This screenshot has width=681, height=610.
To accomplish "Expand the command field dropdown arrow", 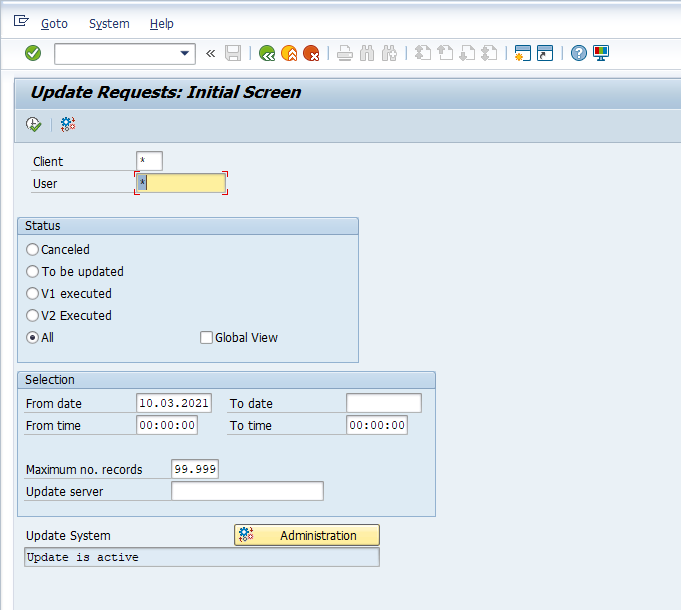I will [x=185, y=53].
